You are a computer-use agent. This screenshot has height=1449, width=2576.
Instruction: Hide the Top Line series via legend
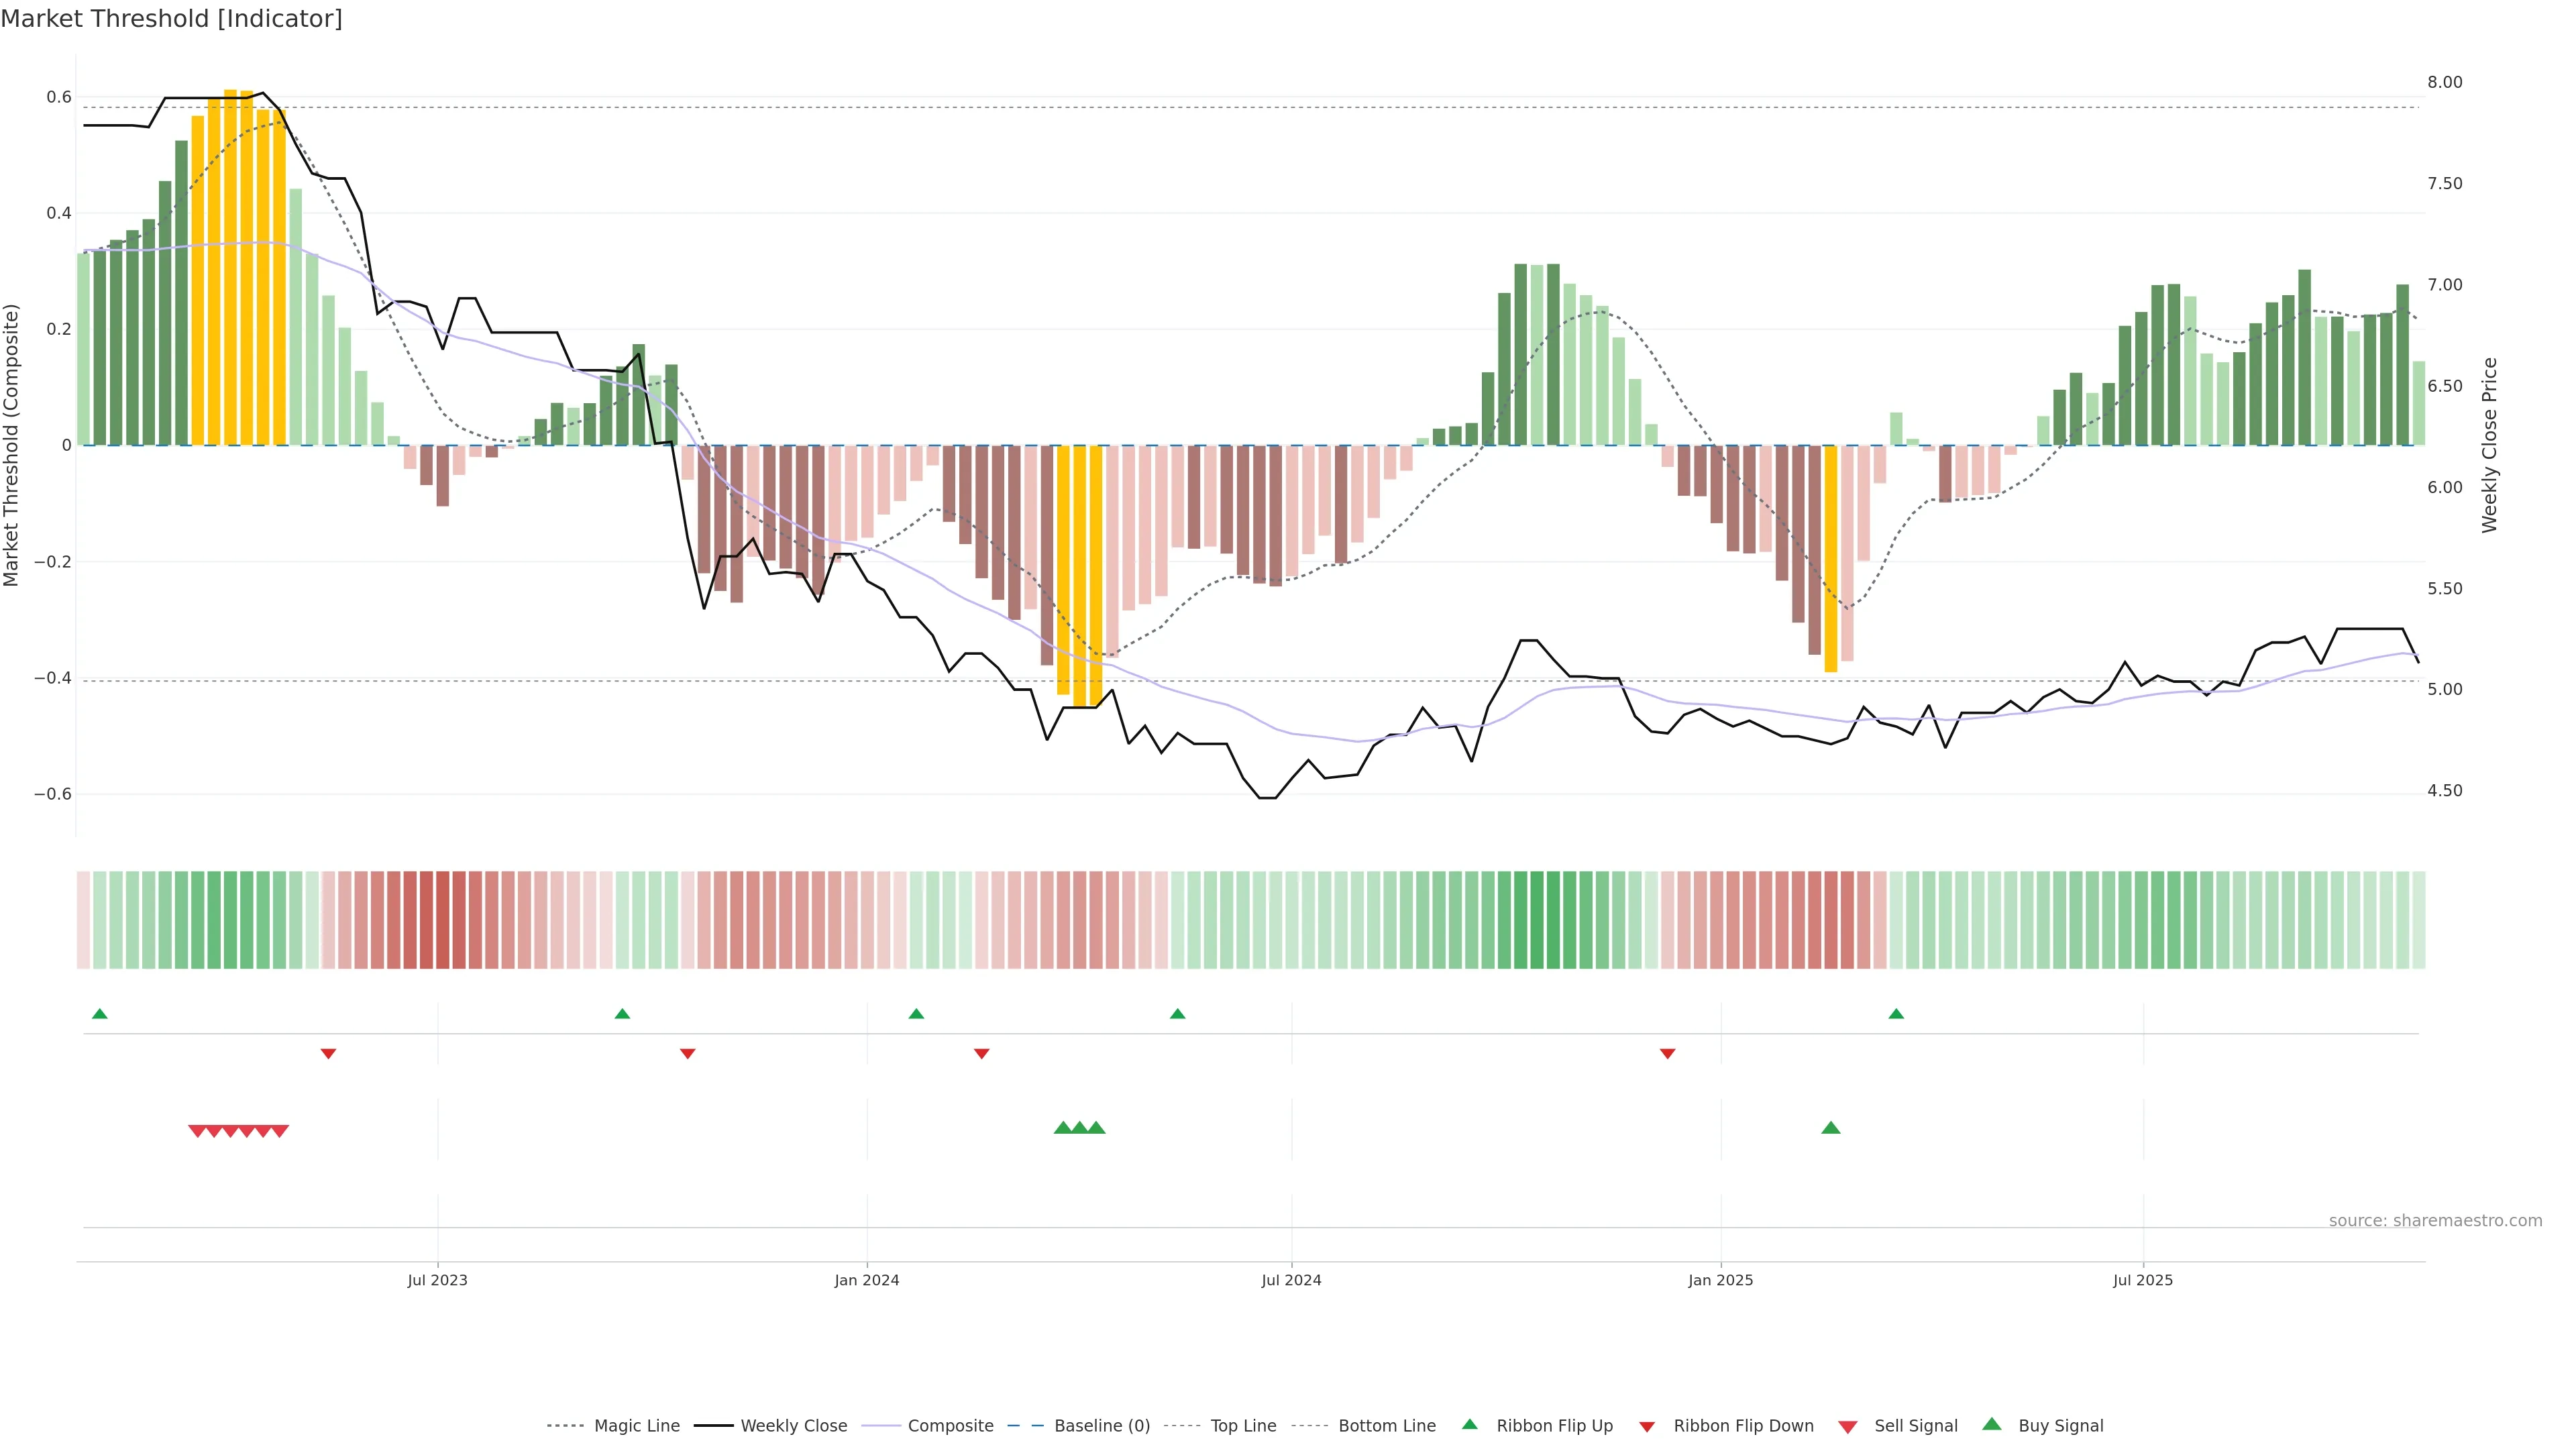click(x=1243, y=1426)
